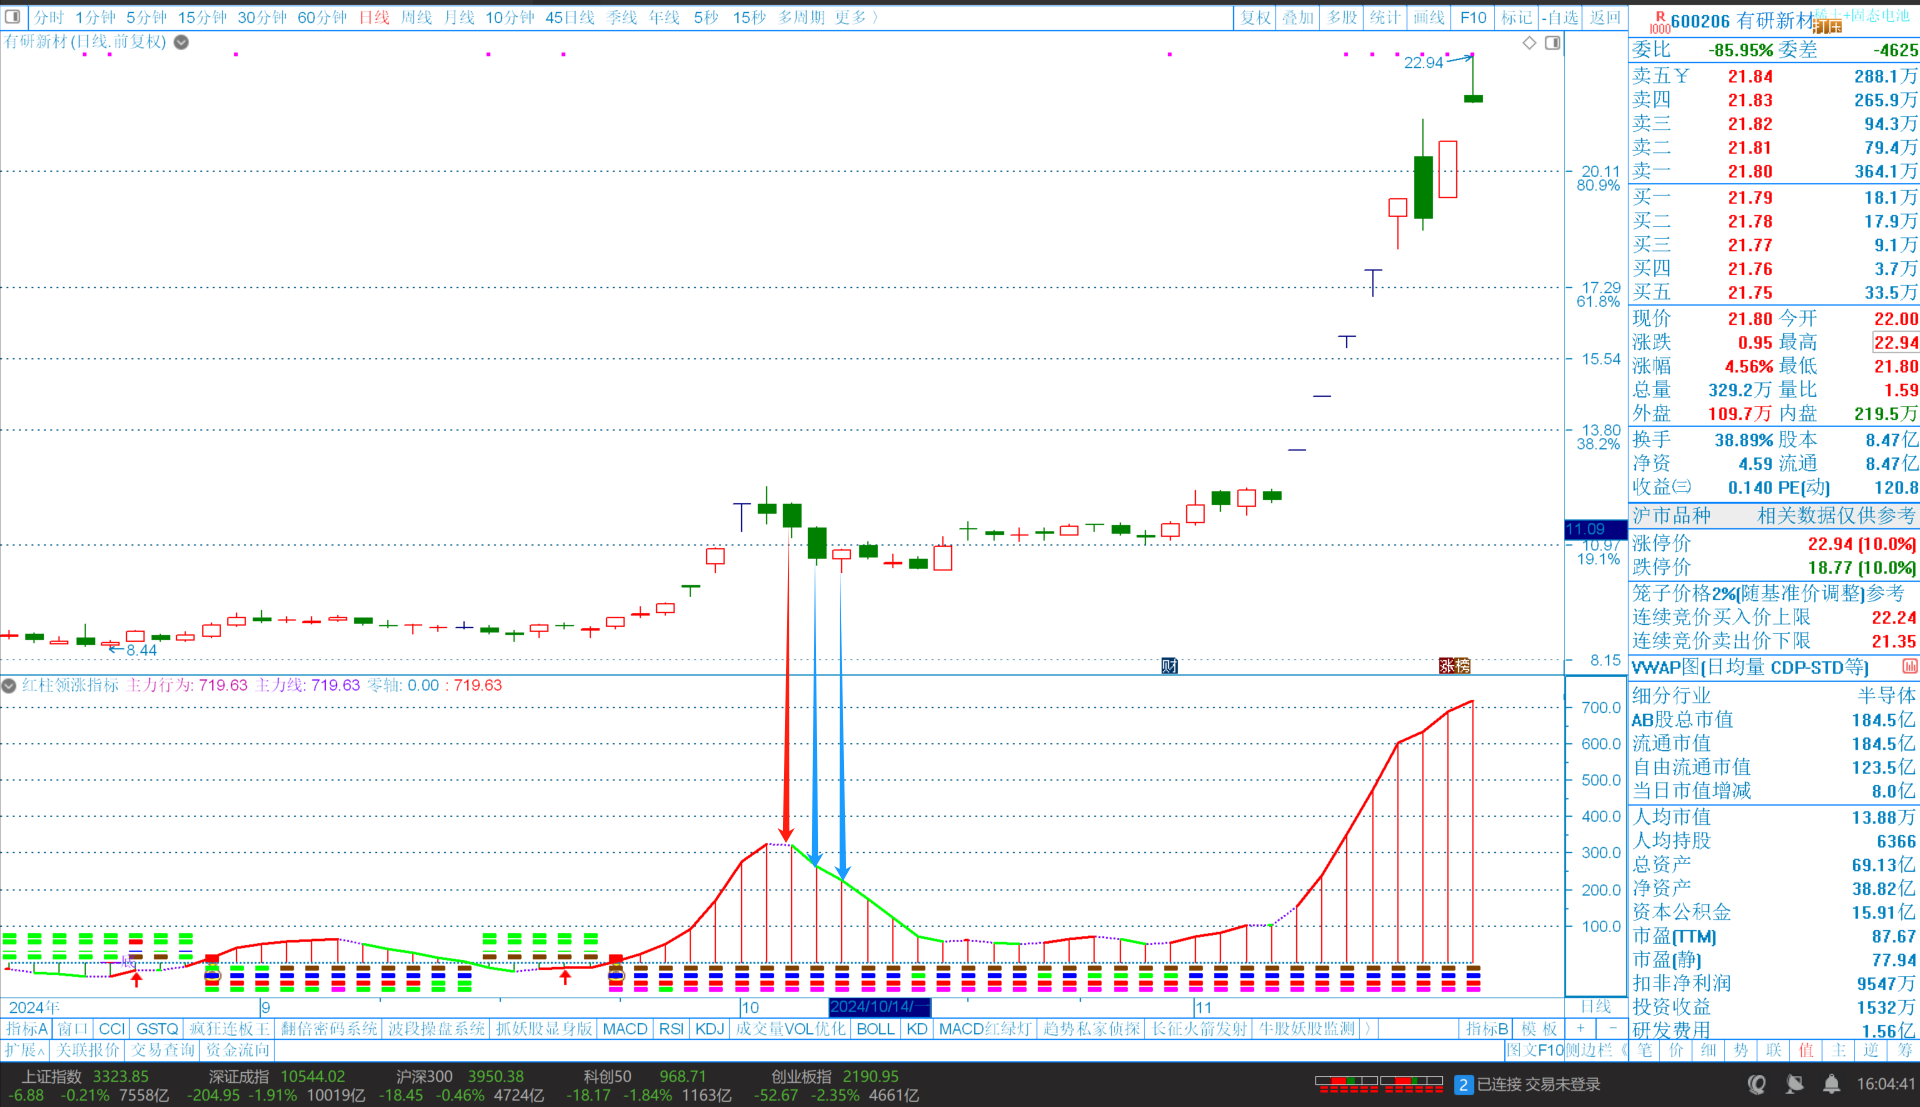Zoom in chart with plus button
This screenshot has width=1920, height=1107.
click(1581, 1028)
